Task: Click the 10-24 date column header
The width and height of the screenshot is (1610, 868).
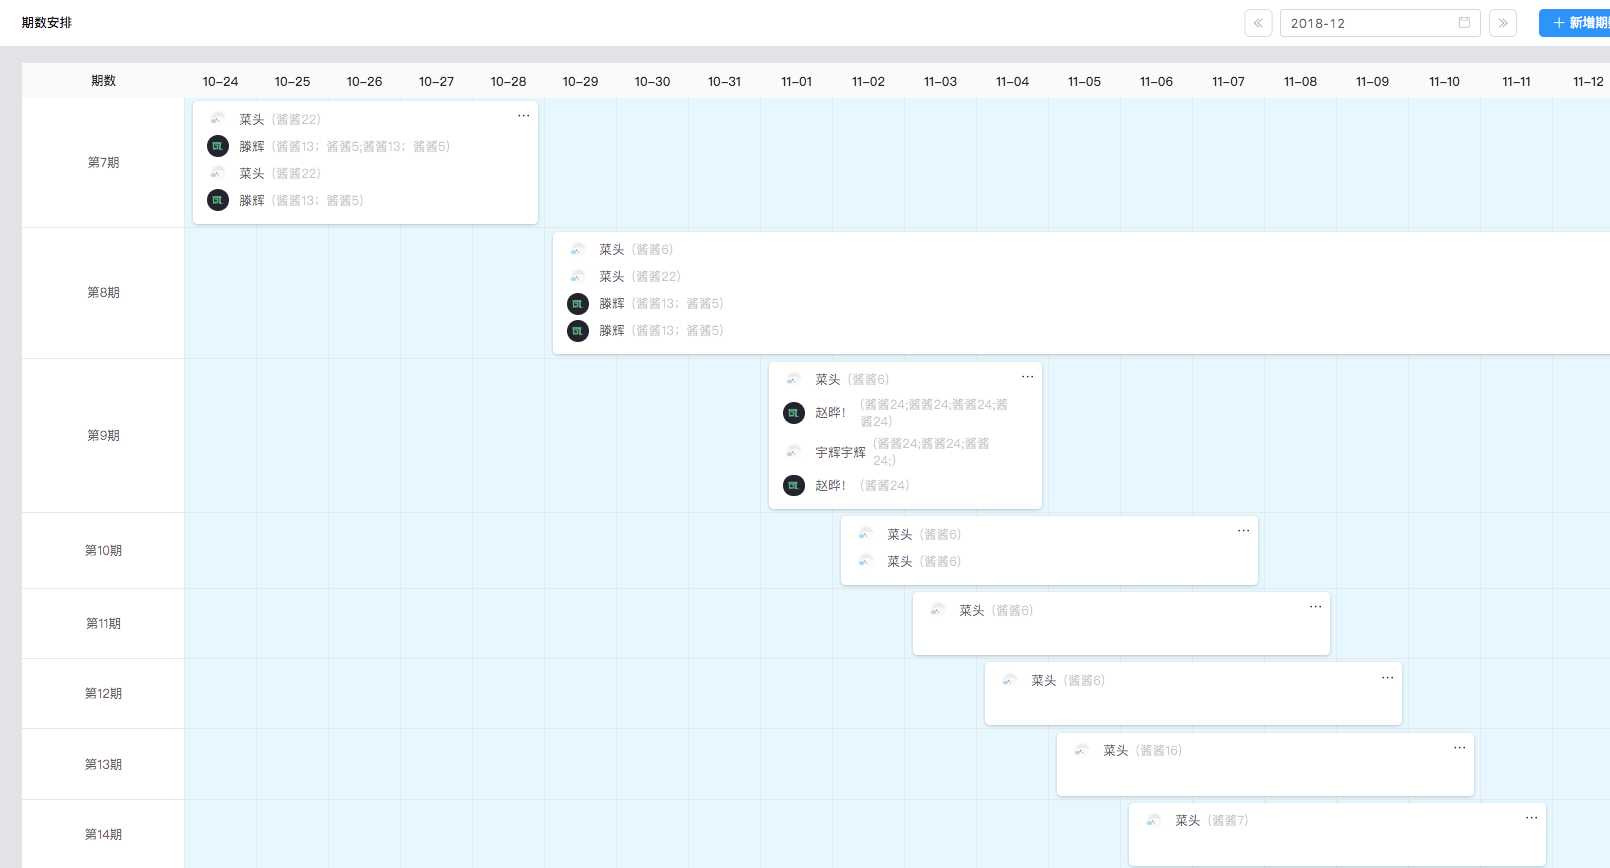Action: 220,81
